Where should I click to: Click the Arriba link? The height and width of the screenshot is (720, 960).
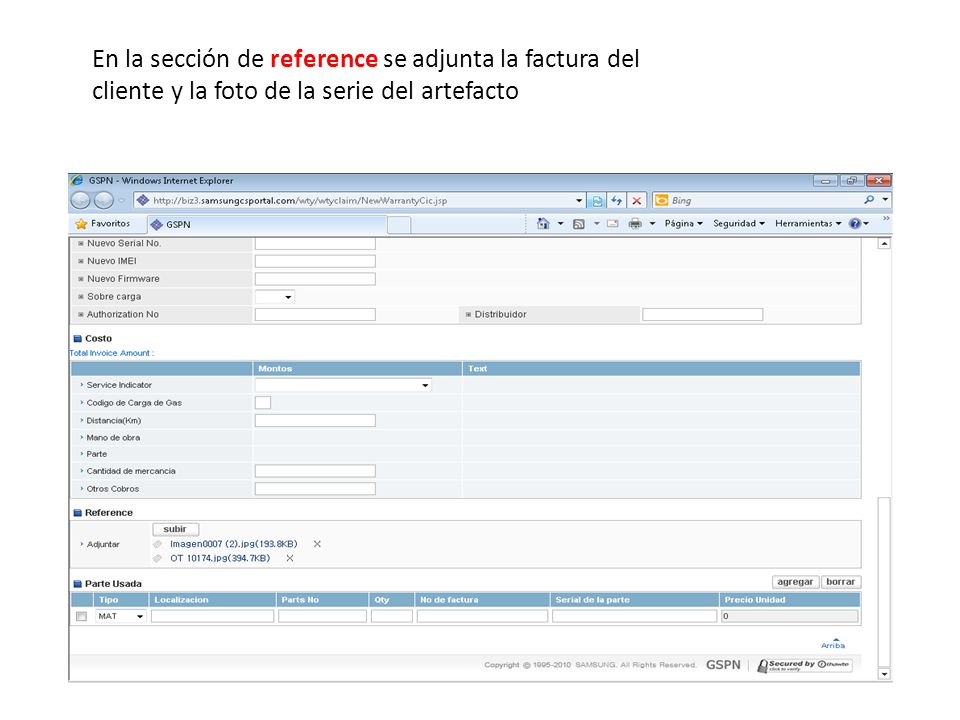click(833, 643)
